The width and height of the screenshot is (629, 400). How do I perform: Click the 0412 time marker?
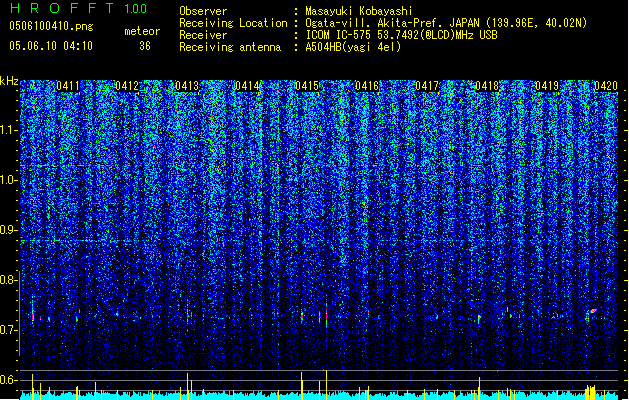point(127,86)
